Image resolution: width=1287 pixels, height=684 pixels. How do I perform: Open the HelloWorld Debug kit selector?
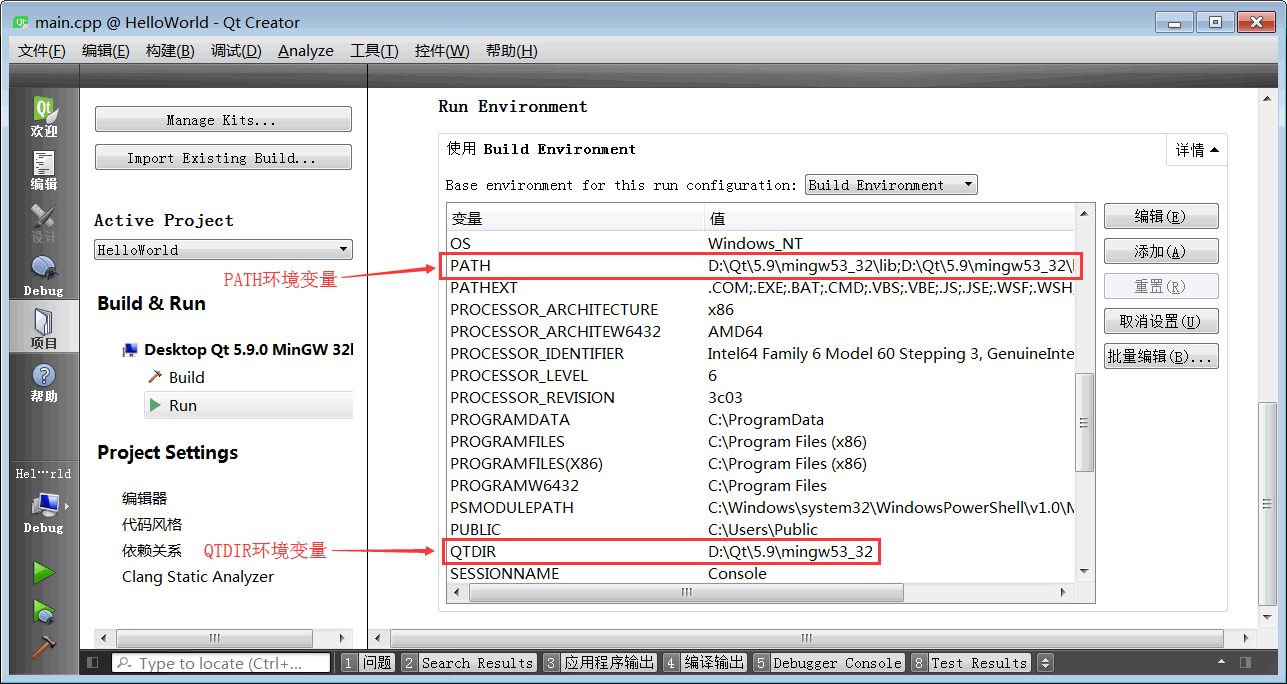click(44, 501)
